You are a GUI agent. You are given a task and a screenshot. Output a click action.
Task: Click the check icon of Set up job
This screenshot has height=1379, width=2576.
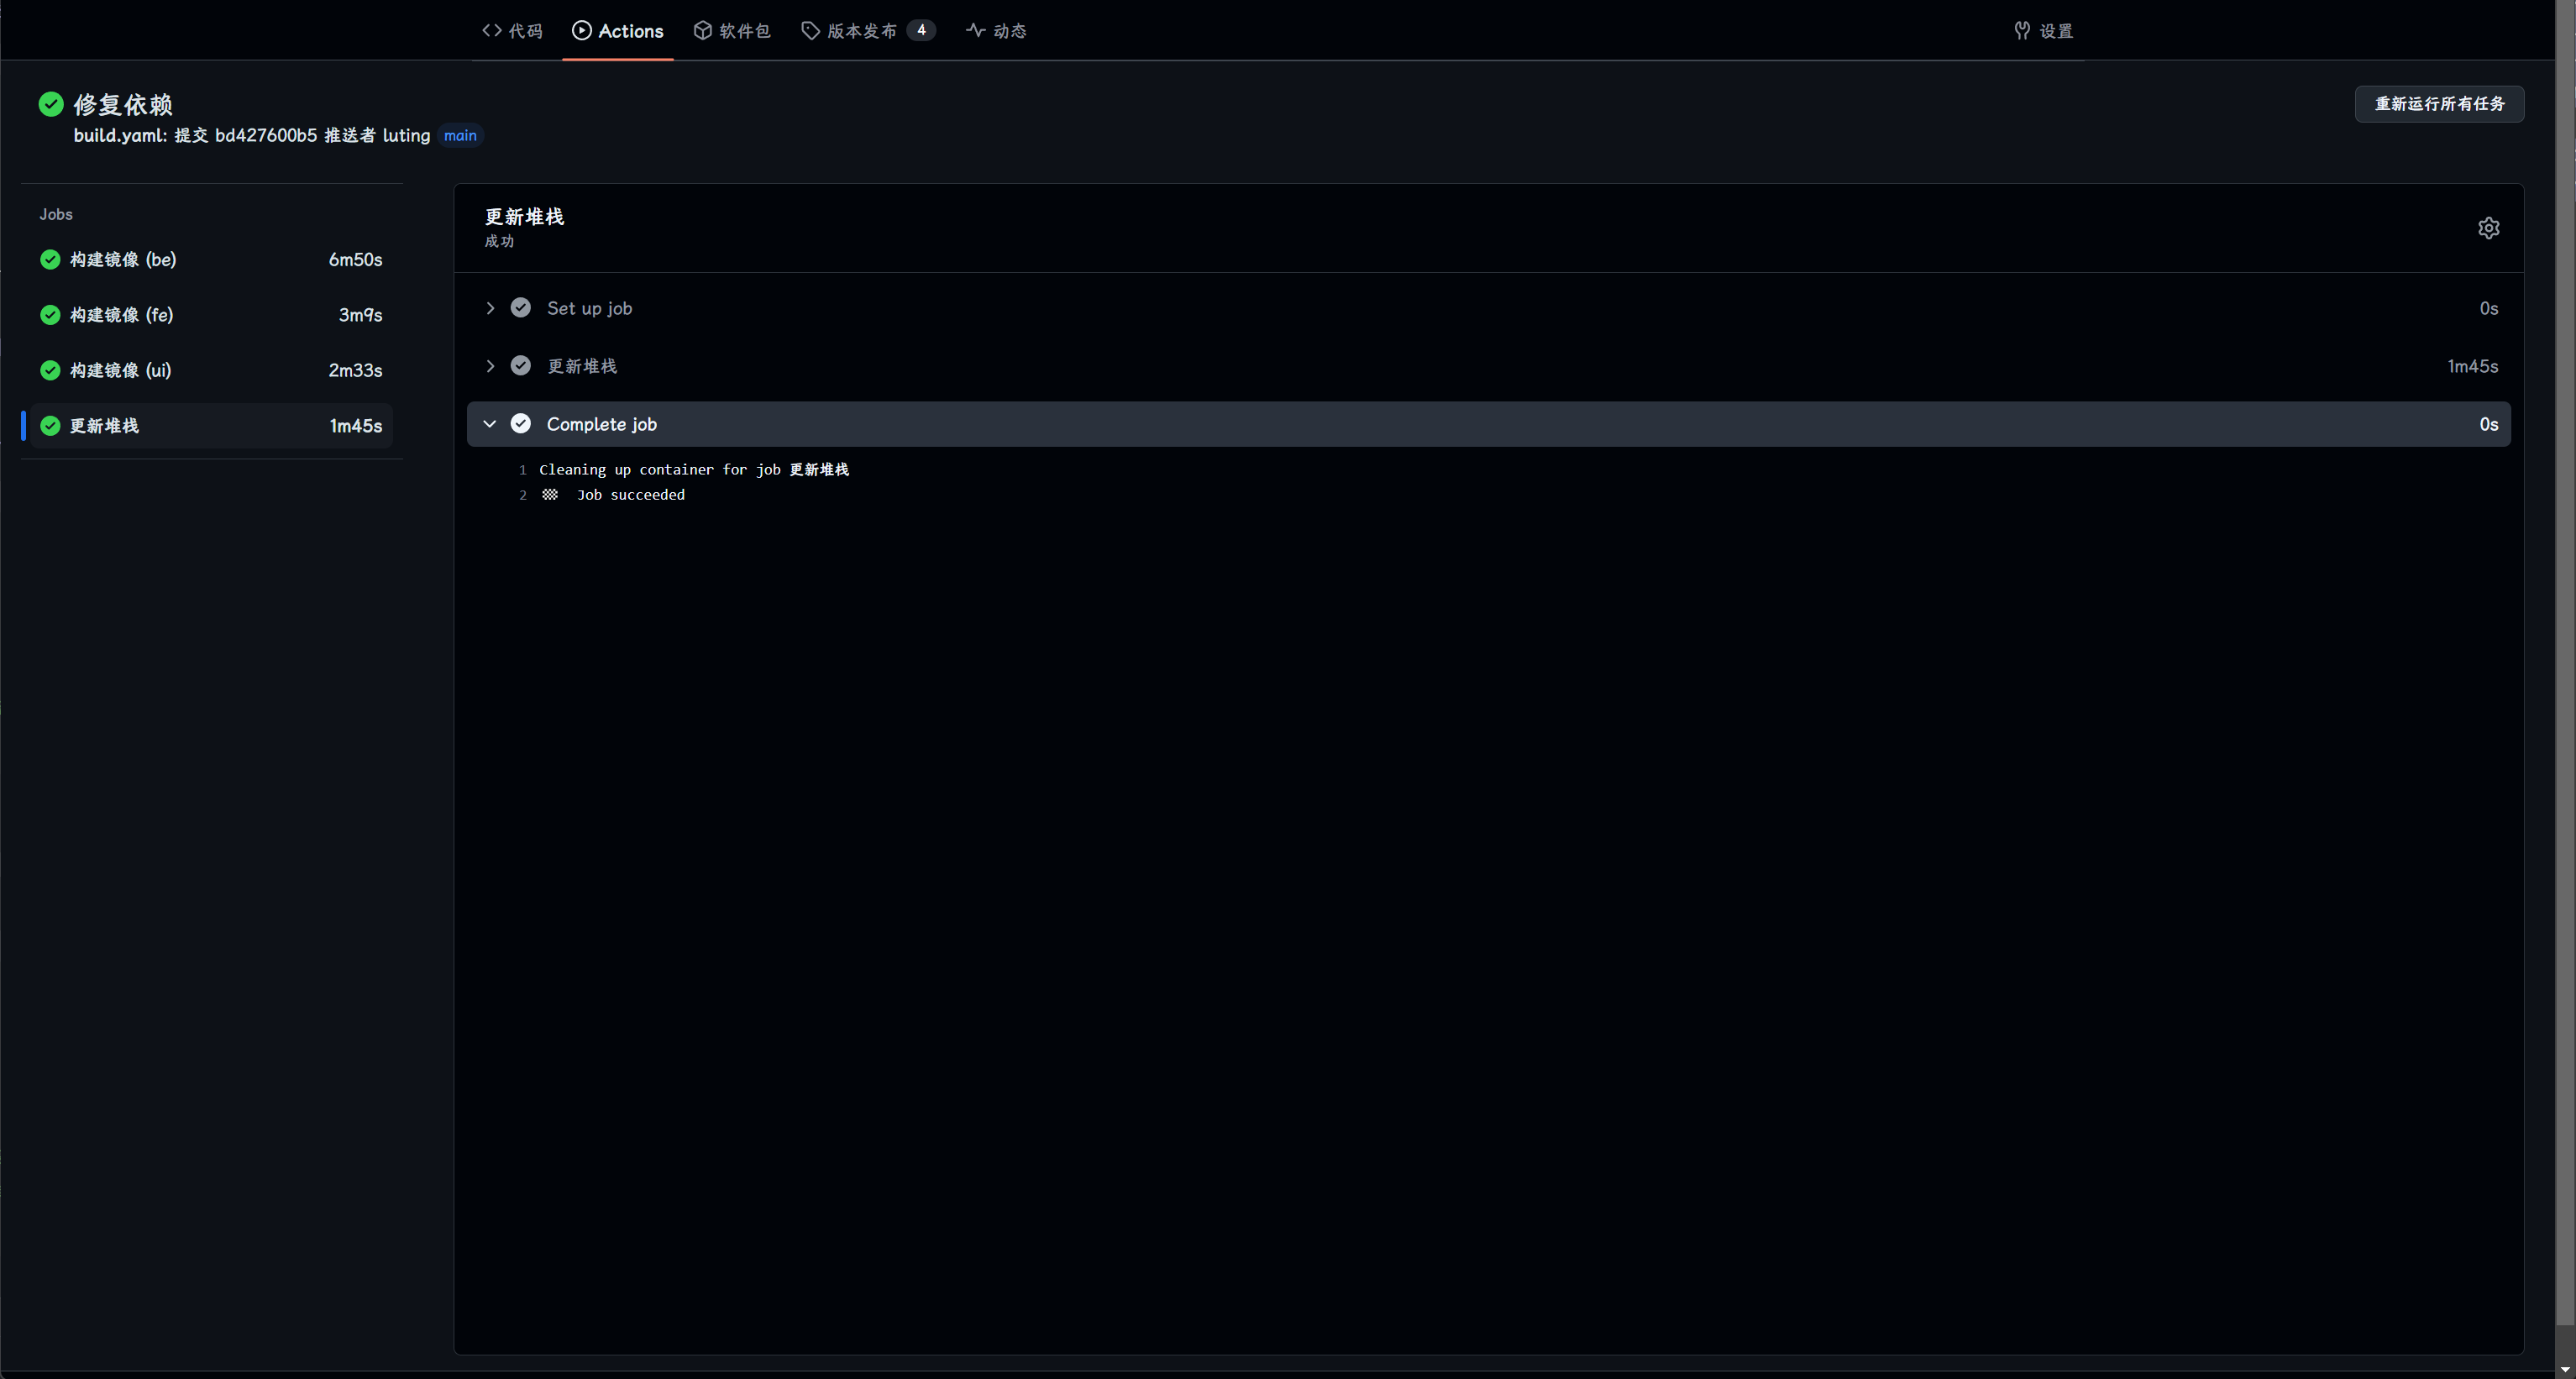(520, 308)
